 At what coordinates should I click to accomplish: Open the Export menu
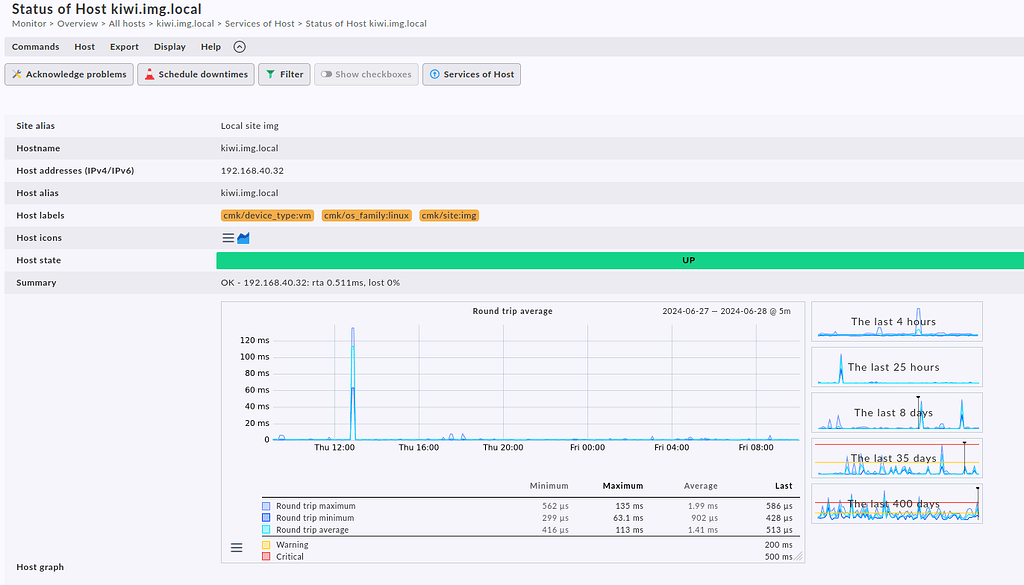point(124,47)
